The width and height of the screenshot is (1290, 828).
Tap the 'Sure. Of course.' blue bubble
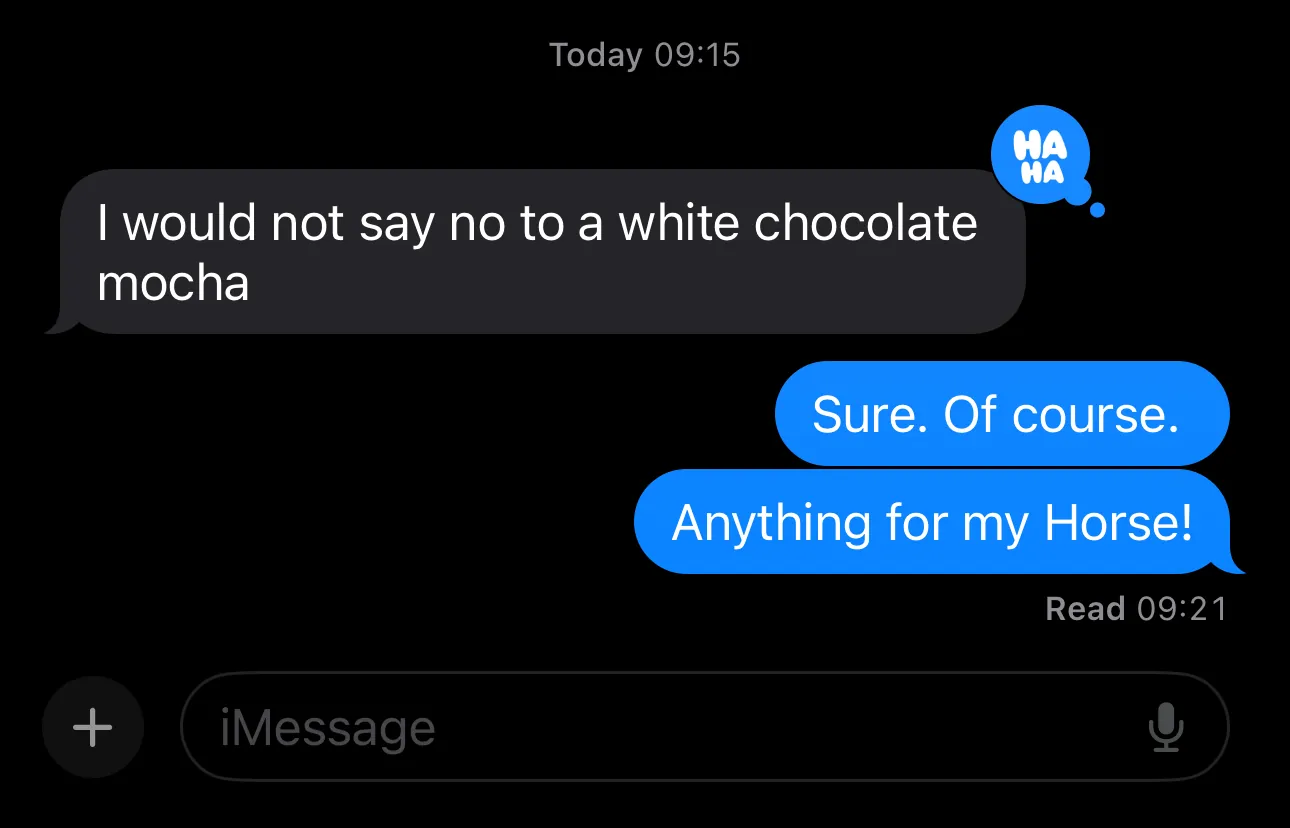(1000, 413)
